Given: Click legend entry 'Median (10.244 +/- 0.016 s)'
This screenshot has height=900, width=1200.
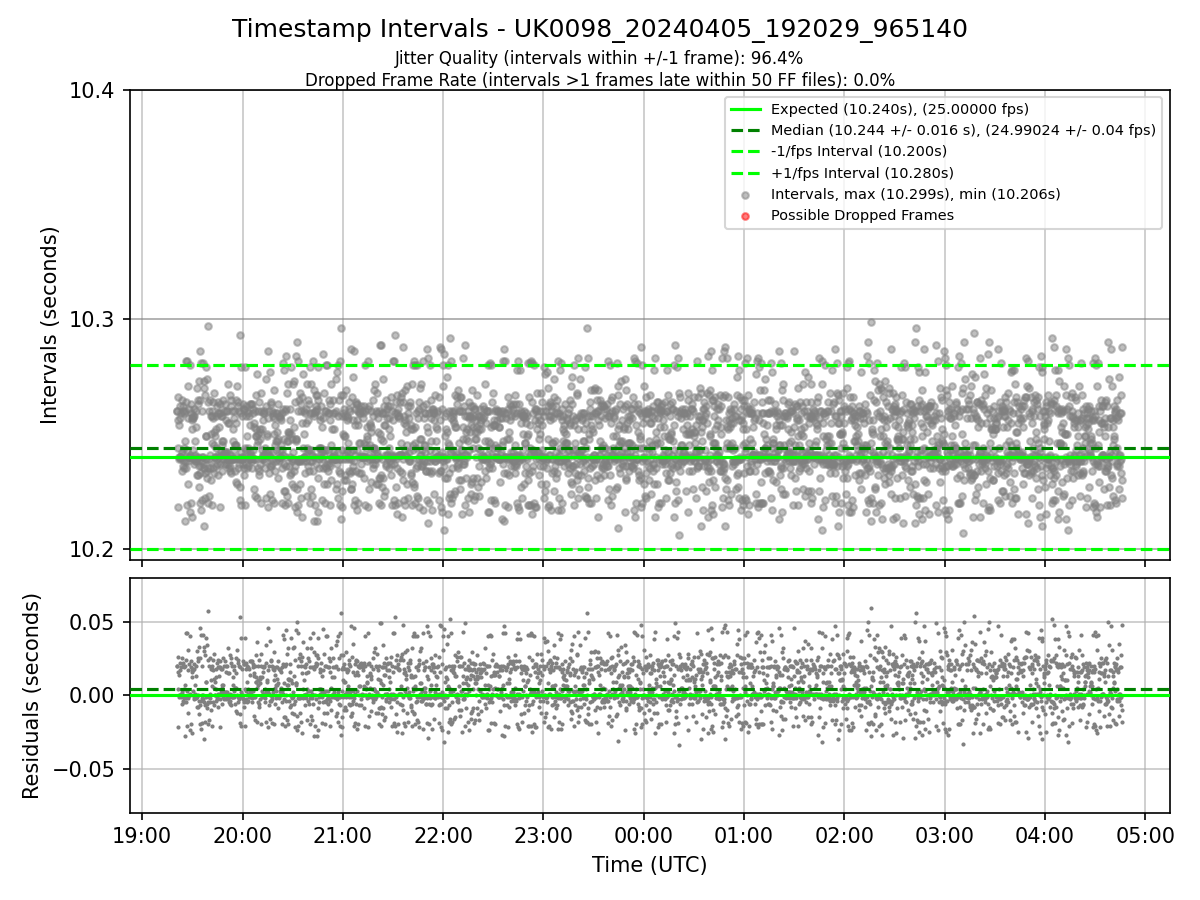Looking at the screenshot, I should [x=963, y=130].
